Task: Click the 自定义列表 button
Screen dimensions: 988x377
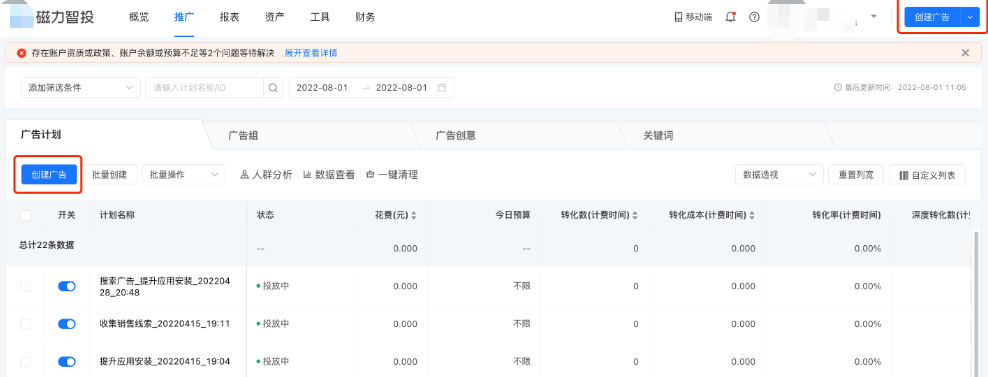Action: pos(927,175)
